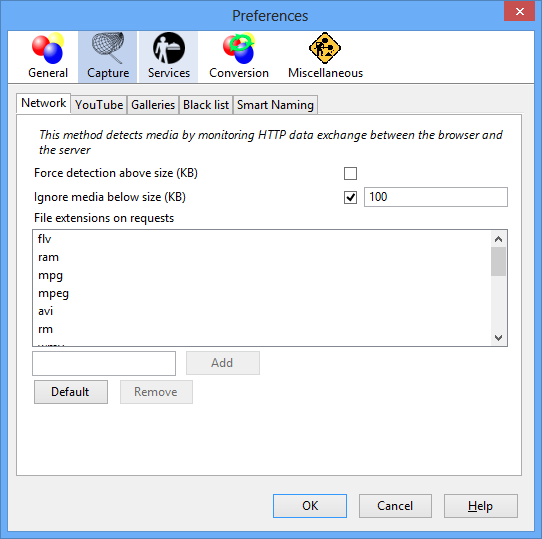The image size is (542, 539).
Task: Close the Preferences dialog window
Action: tap(519, 11)
